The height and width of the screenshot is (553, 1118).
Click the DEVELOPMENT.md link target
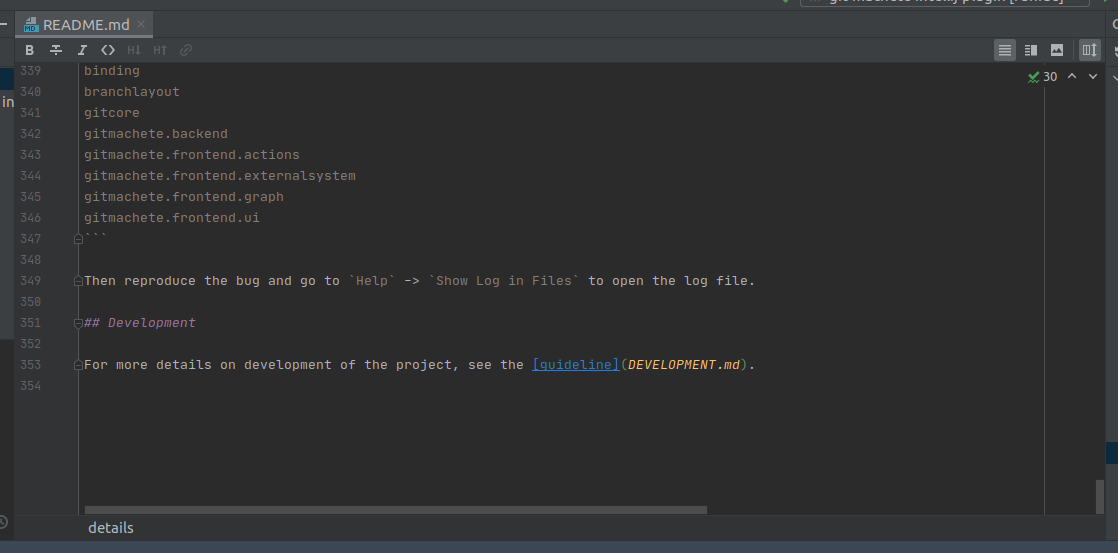(684, 365)
